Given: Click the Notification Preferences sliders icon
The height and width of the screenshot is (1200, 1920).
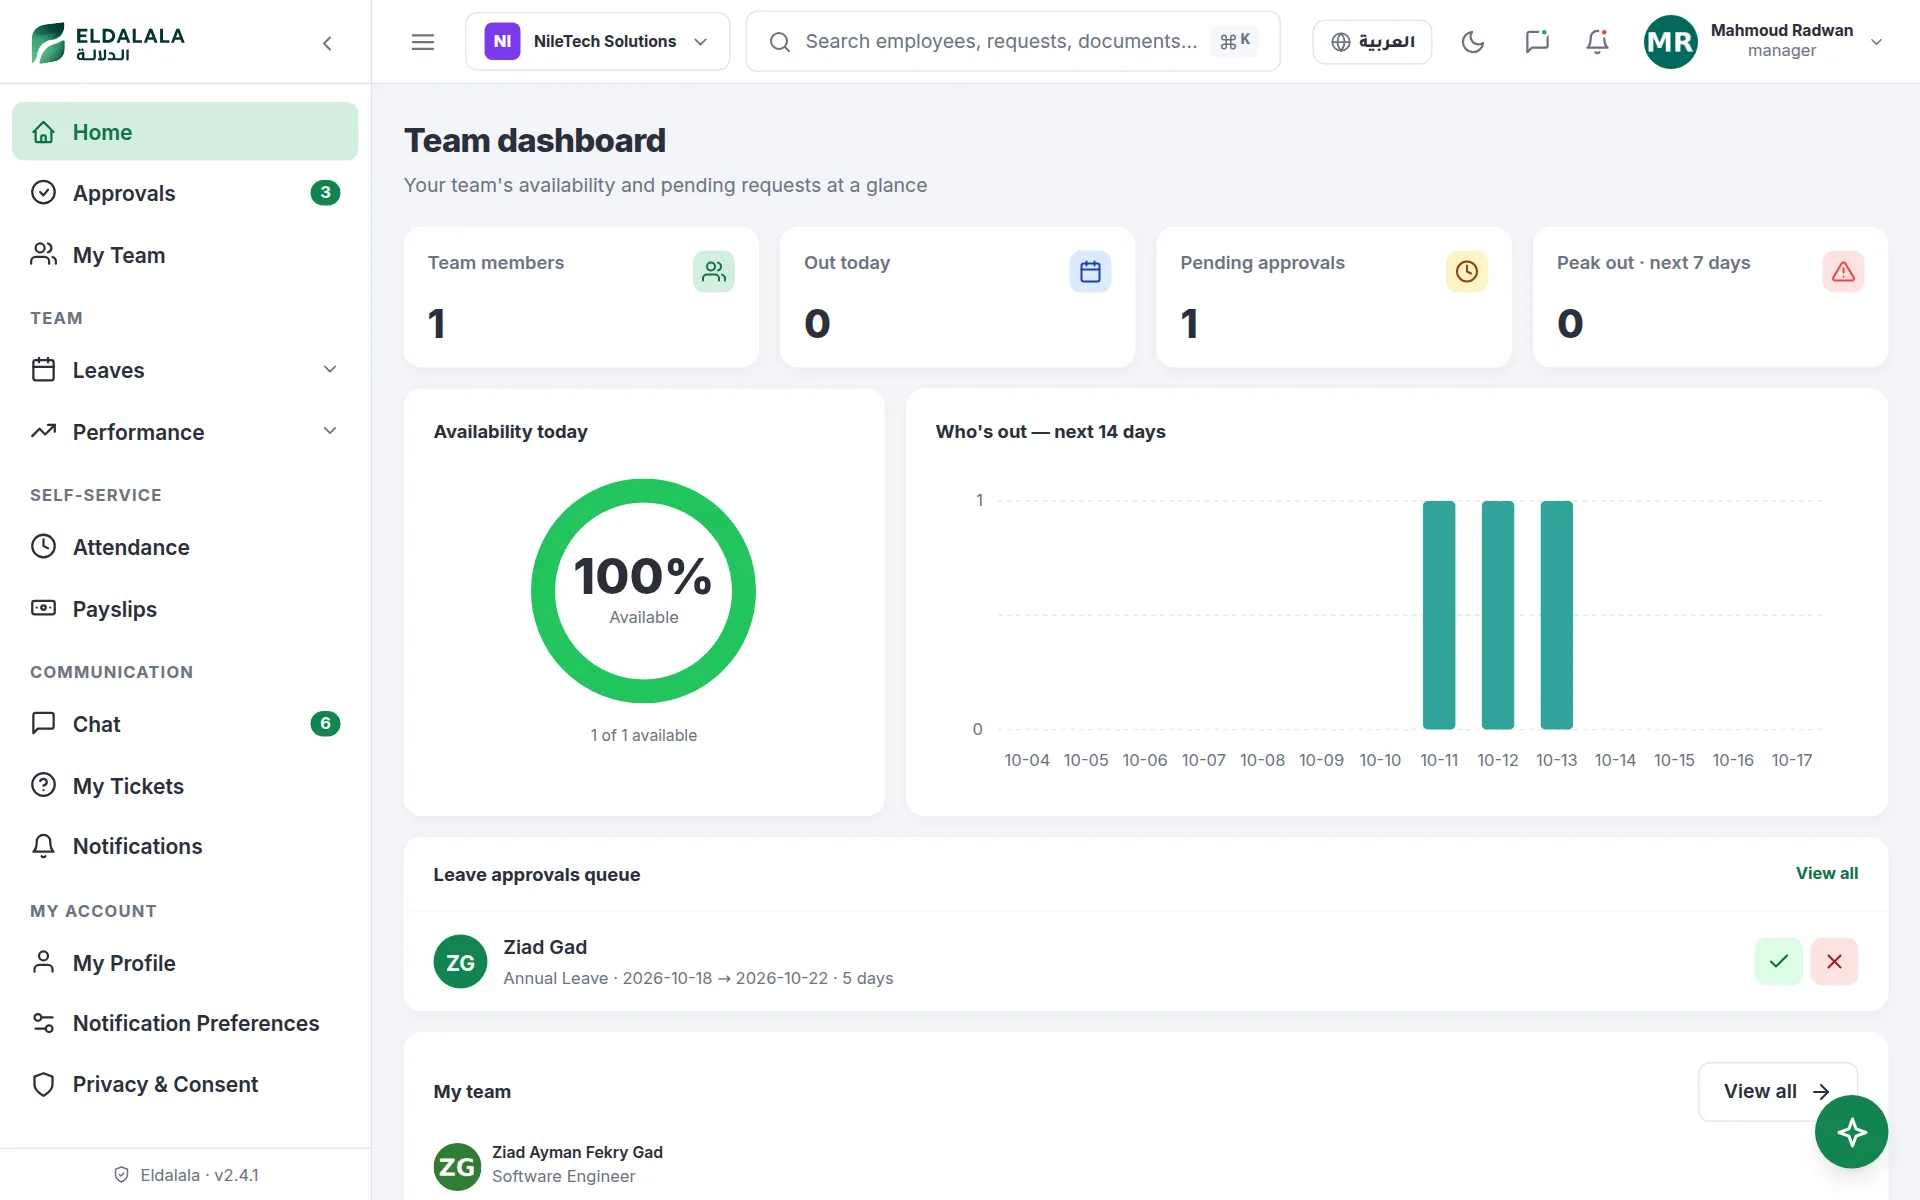Looking at the screenshot, I should point(43,1023).
